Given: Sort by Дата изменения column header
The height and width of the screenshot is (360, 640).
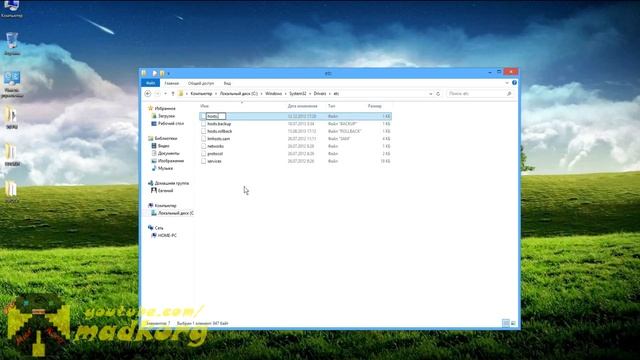Looking at the screenshot, I should click(x=302, y=106).
